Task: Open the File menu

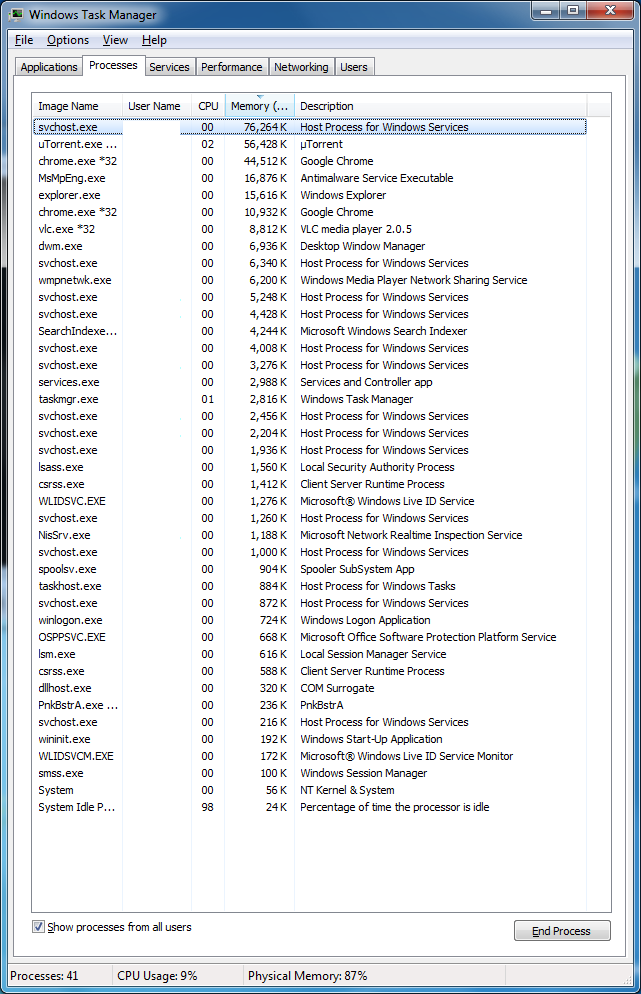Action: [x=24, y=40]
